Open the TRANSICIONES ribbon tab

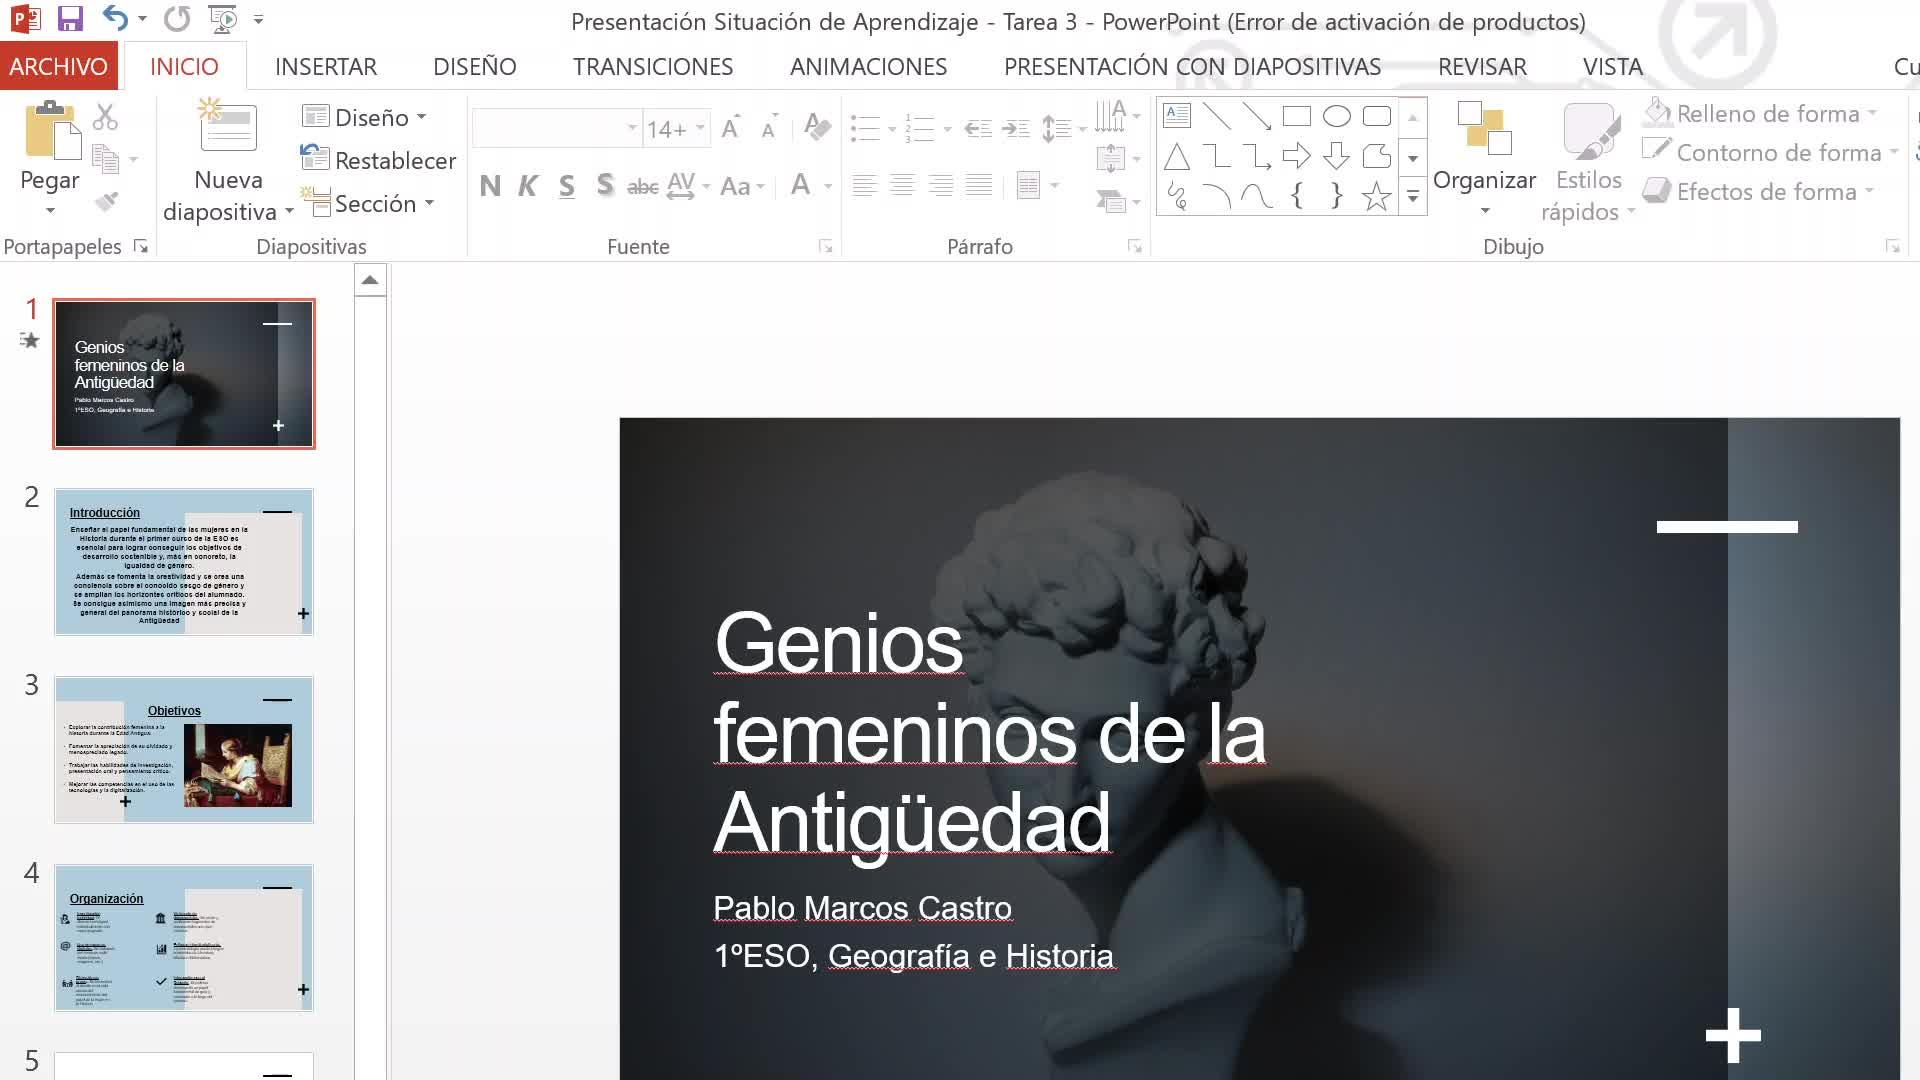652,67
